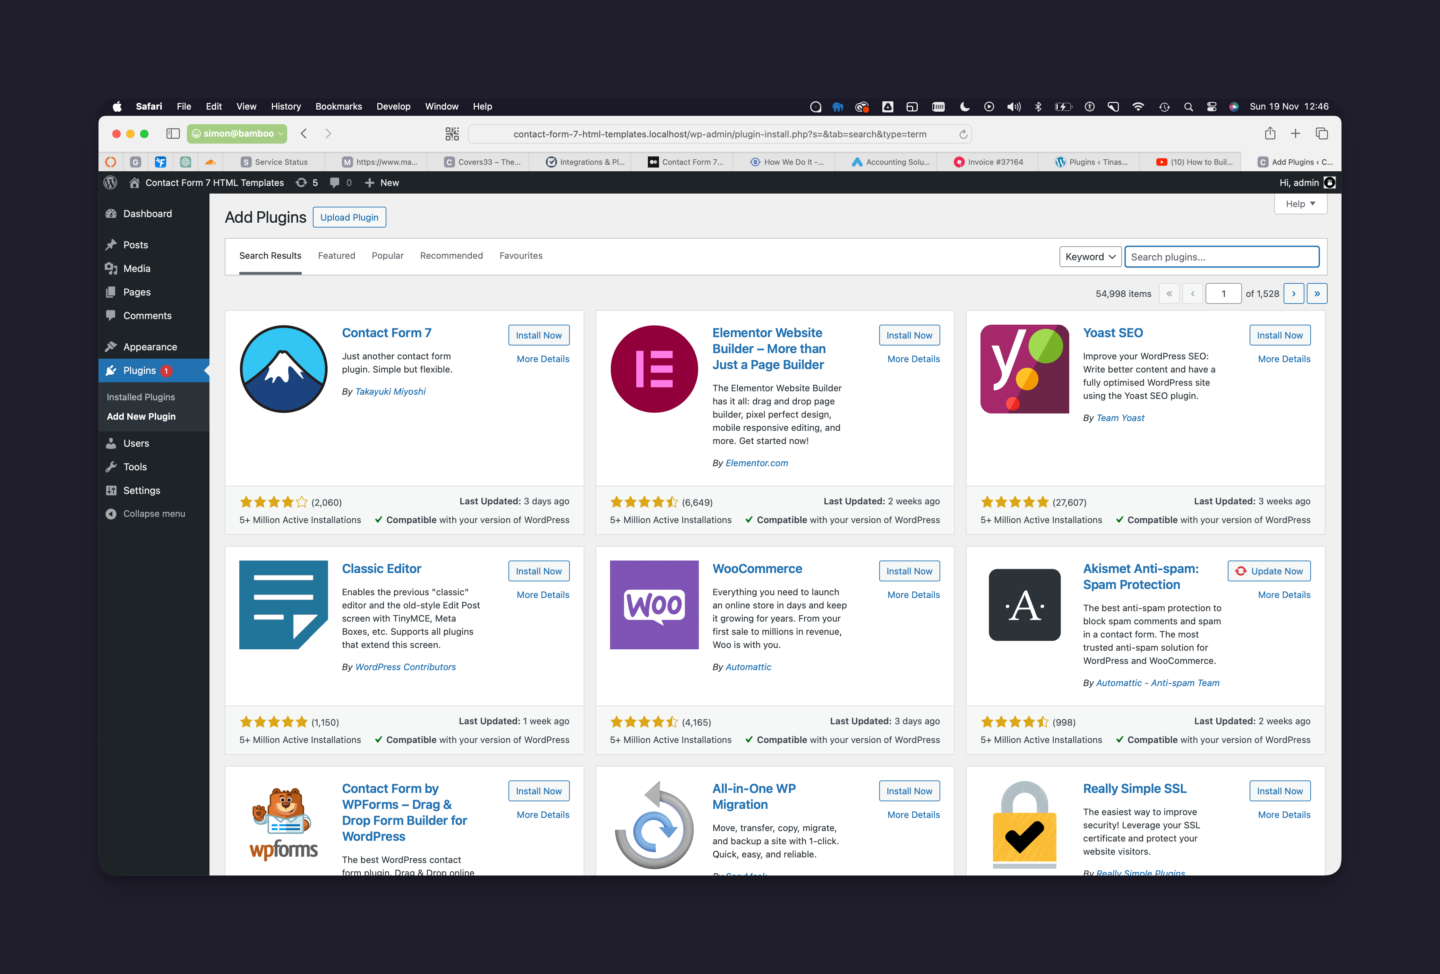Jump to the last results page
Image resolution: width=1440 pixels, height=974 pixels.
(1317, 294)
